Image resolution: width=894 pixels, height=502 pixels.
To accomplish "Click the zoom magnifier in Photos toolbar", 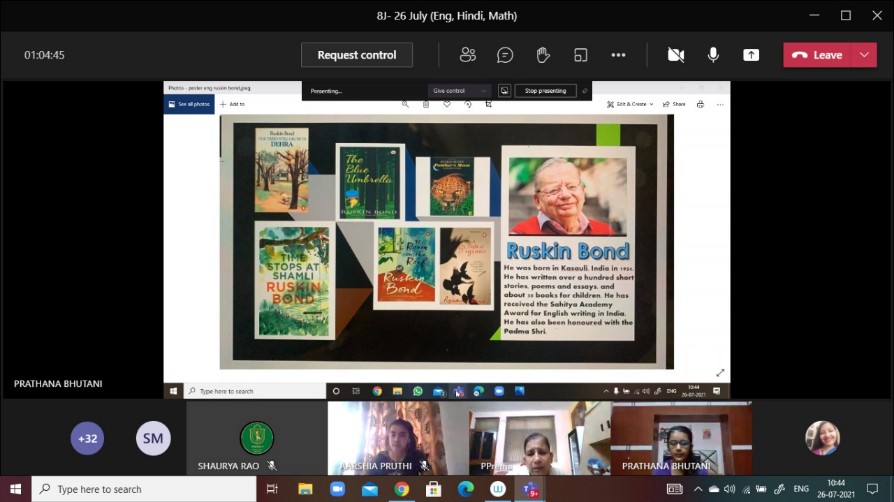I will coord(405,104).
